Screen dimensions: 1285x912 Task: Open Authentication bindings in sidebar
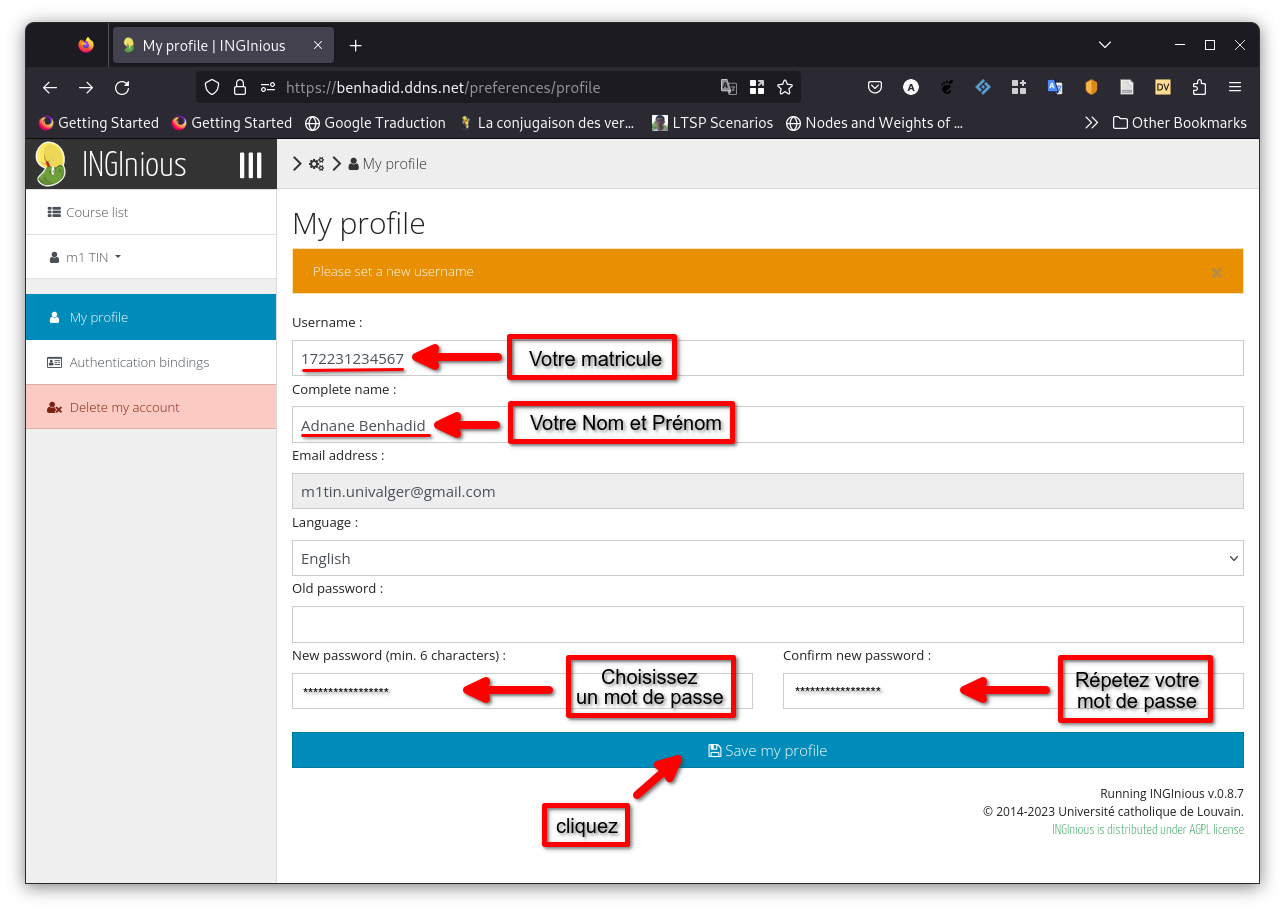pyautogui.click(x=151, y=362)
